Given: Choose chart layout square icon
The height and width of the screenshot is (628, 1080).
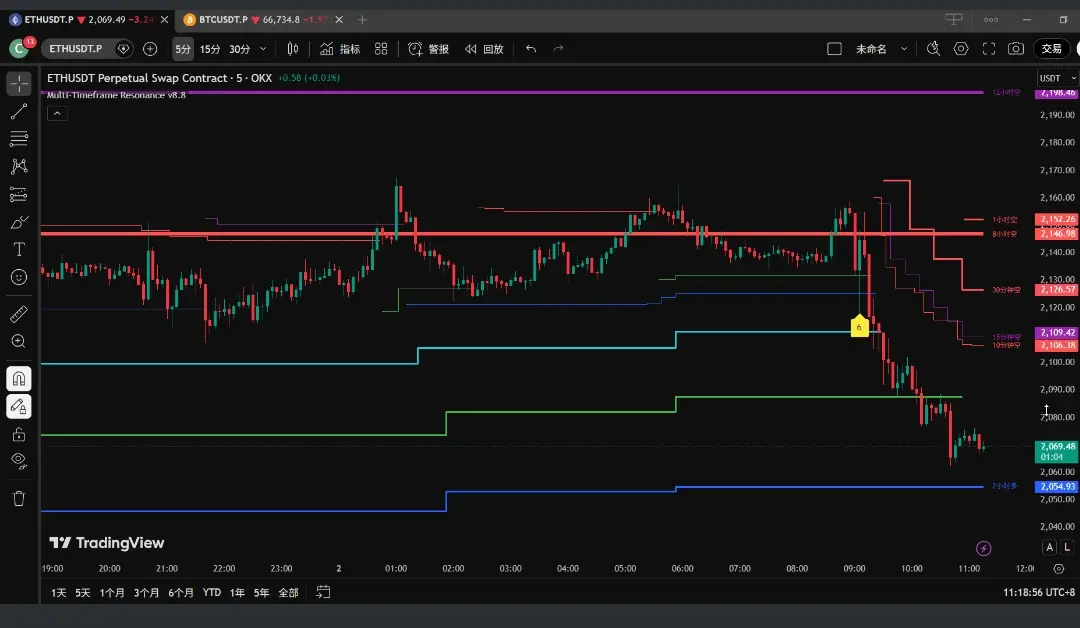Looking at the screenshot, I should [x=834, y=49].
